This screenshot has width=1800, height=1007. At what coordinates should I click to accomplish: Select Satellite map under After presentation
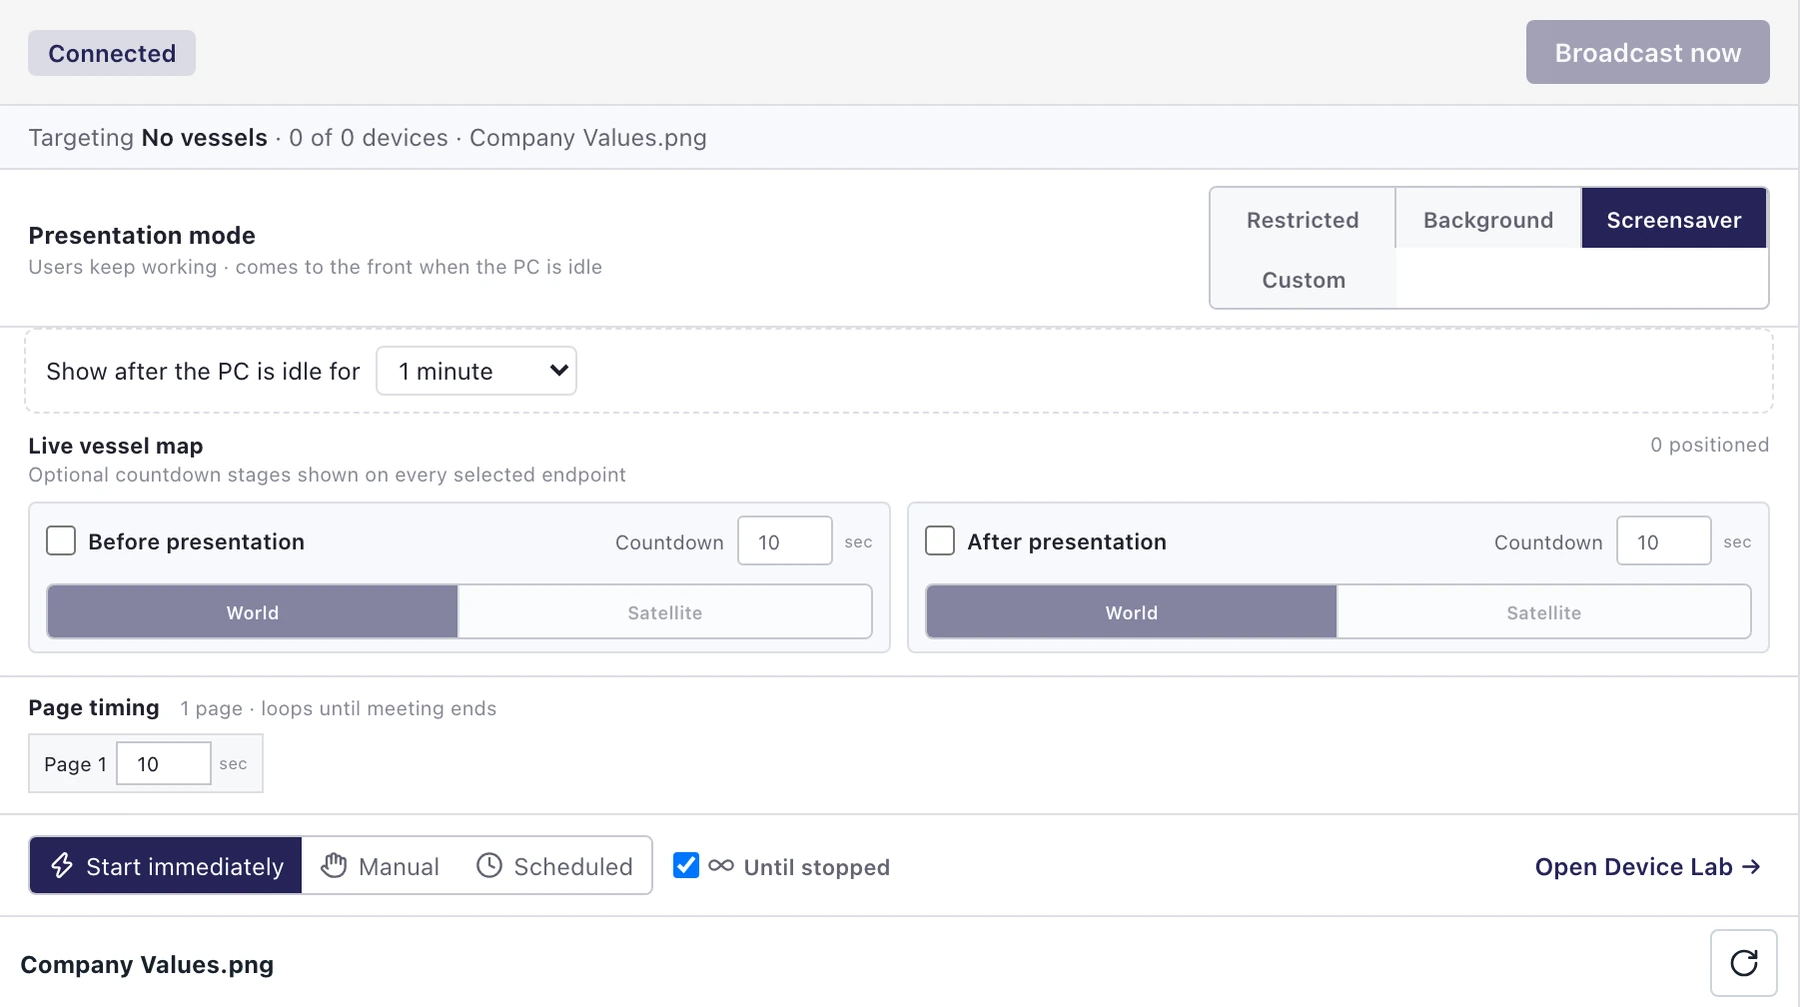pyautogui.click(x=1544, y=612)
